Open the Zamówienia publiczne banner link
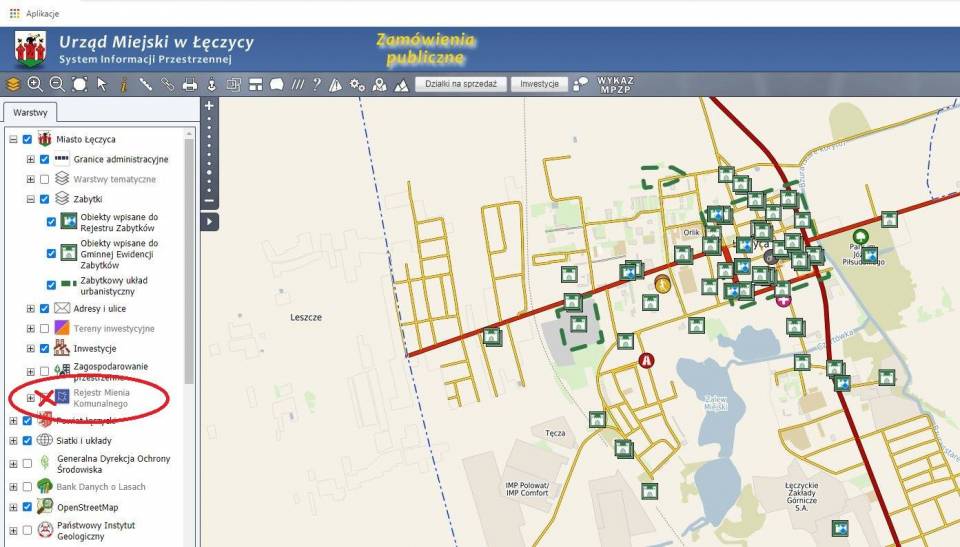Viewport: 960px width, 547px height. (x=426, y=49)
